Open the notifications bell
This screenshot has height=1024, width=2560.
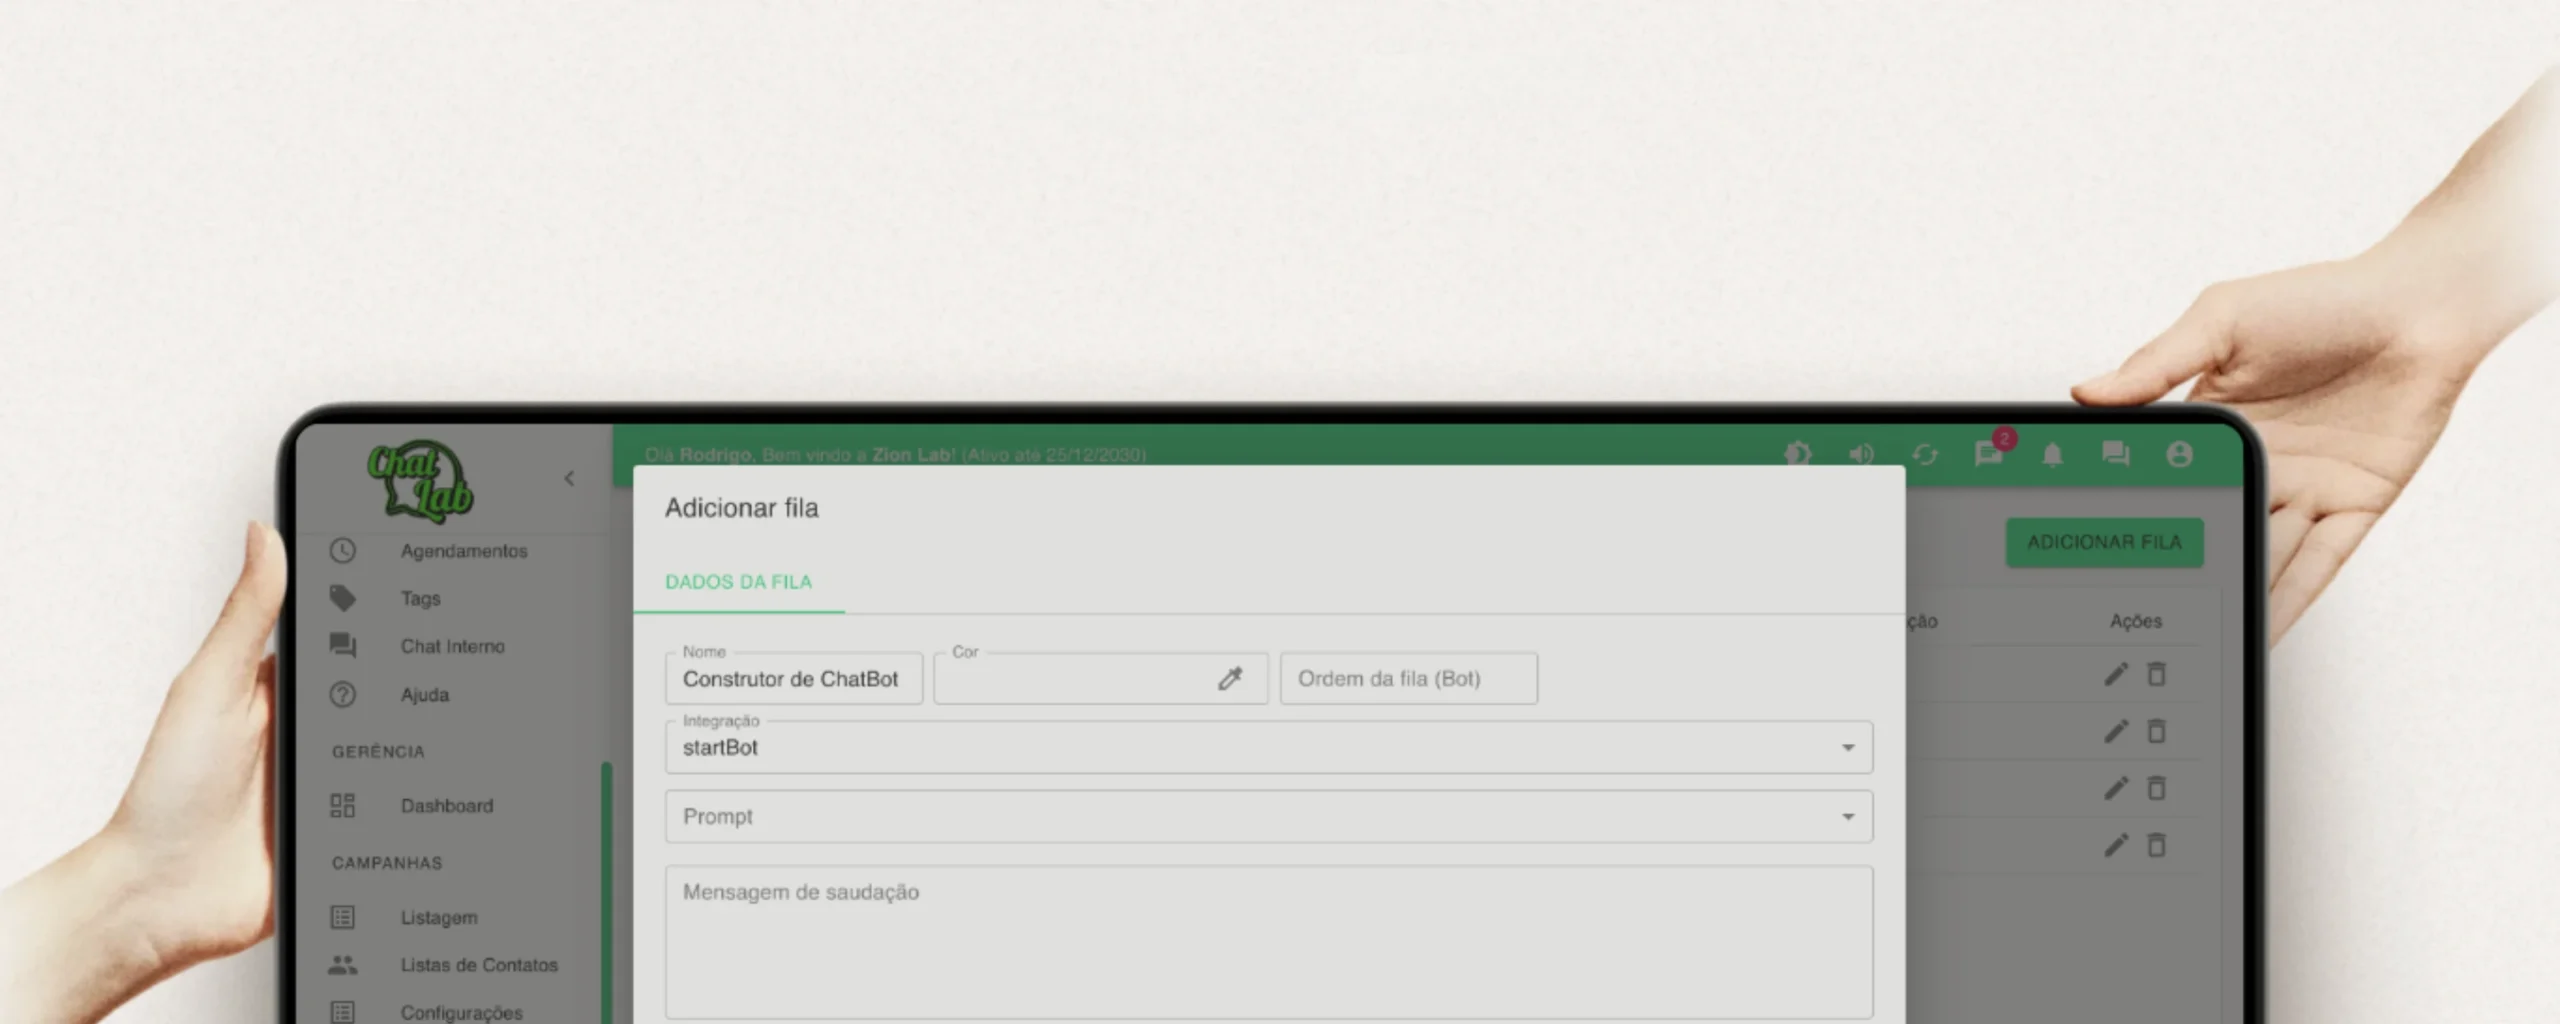[x=2052, y=455]
